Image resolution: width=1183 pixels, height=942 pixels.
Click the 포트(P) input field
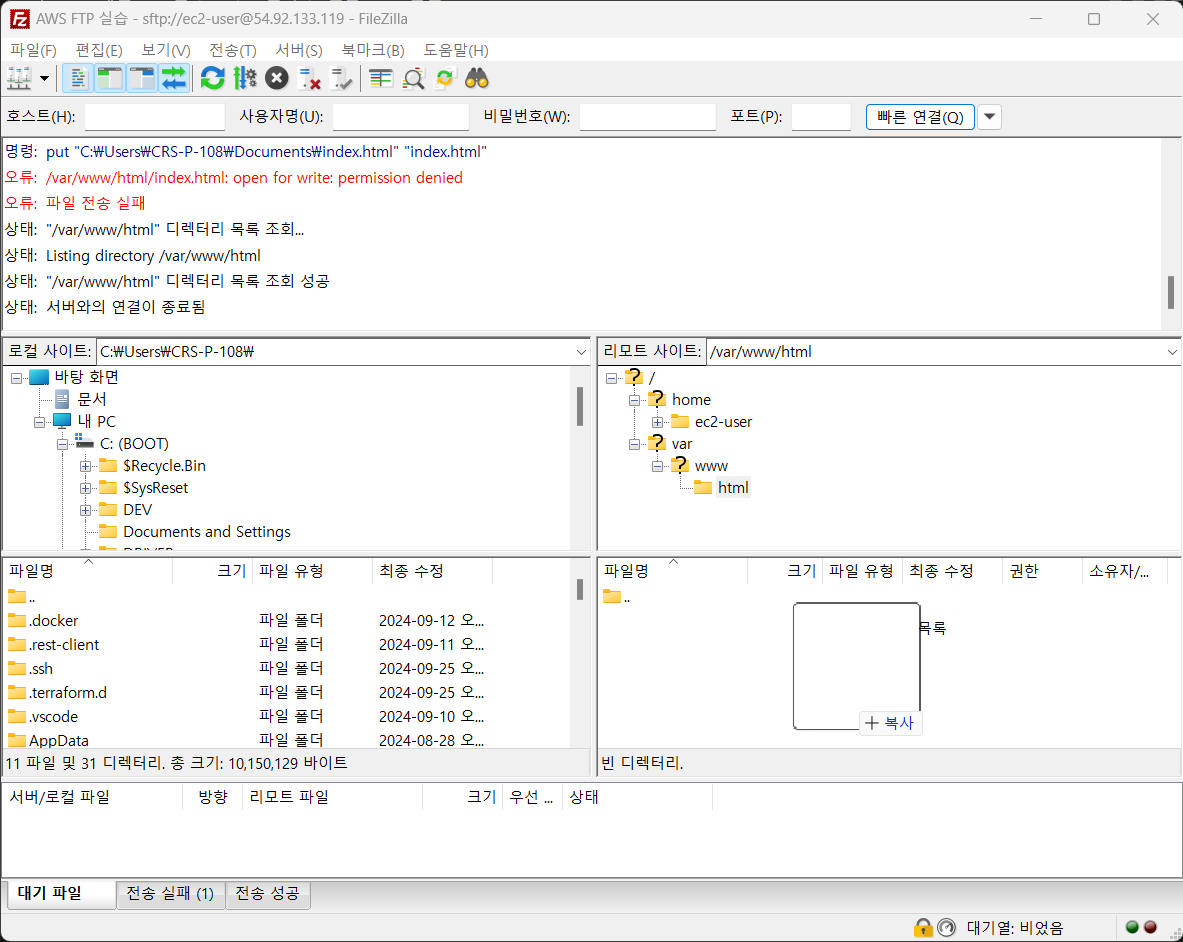coord(821,117)
